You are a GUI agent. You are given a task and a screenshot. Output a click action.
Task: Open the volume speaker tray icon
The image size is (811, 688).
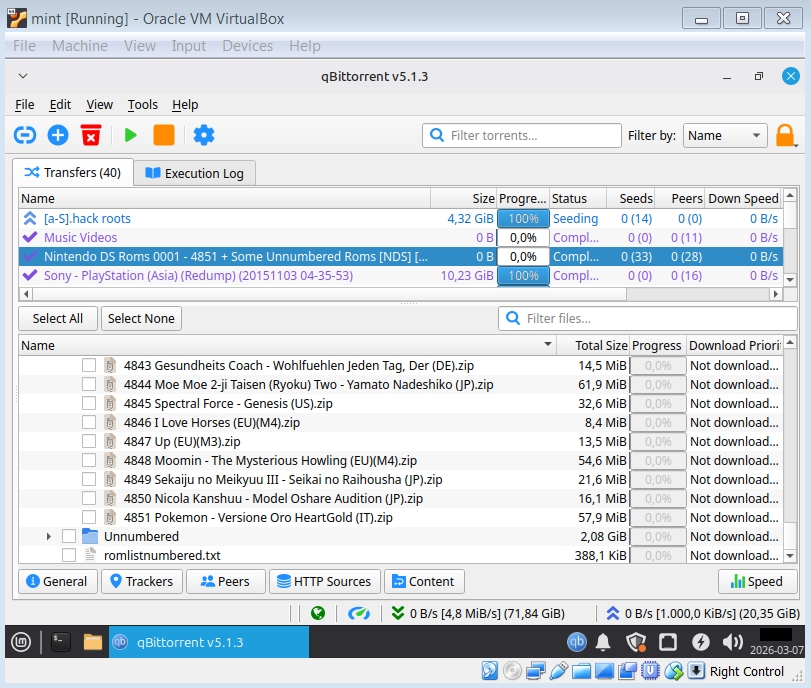732,642
